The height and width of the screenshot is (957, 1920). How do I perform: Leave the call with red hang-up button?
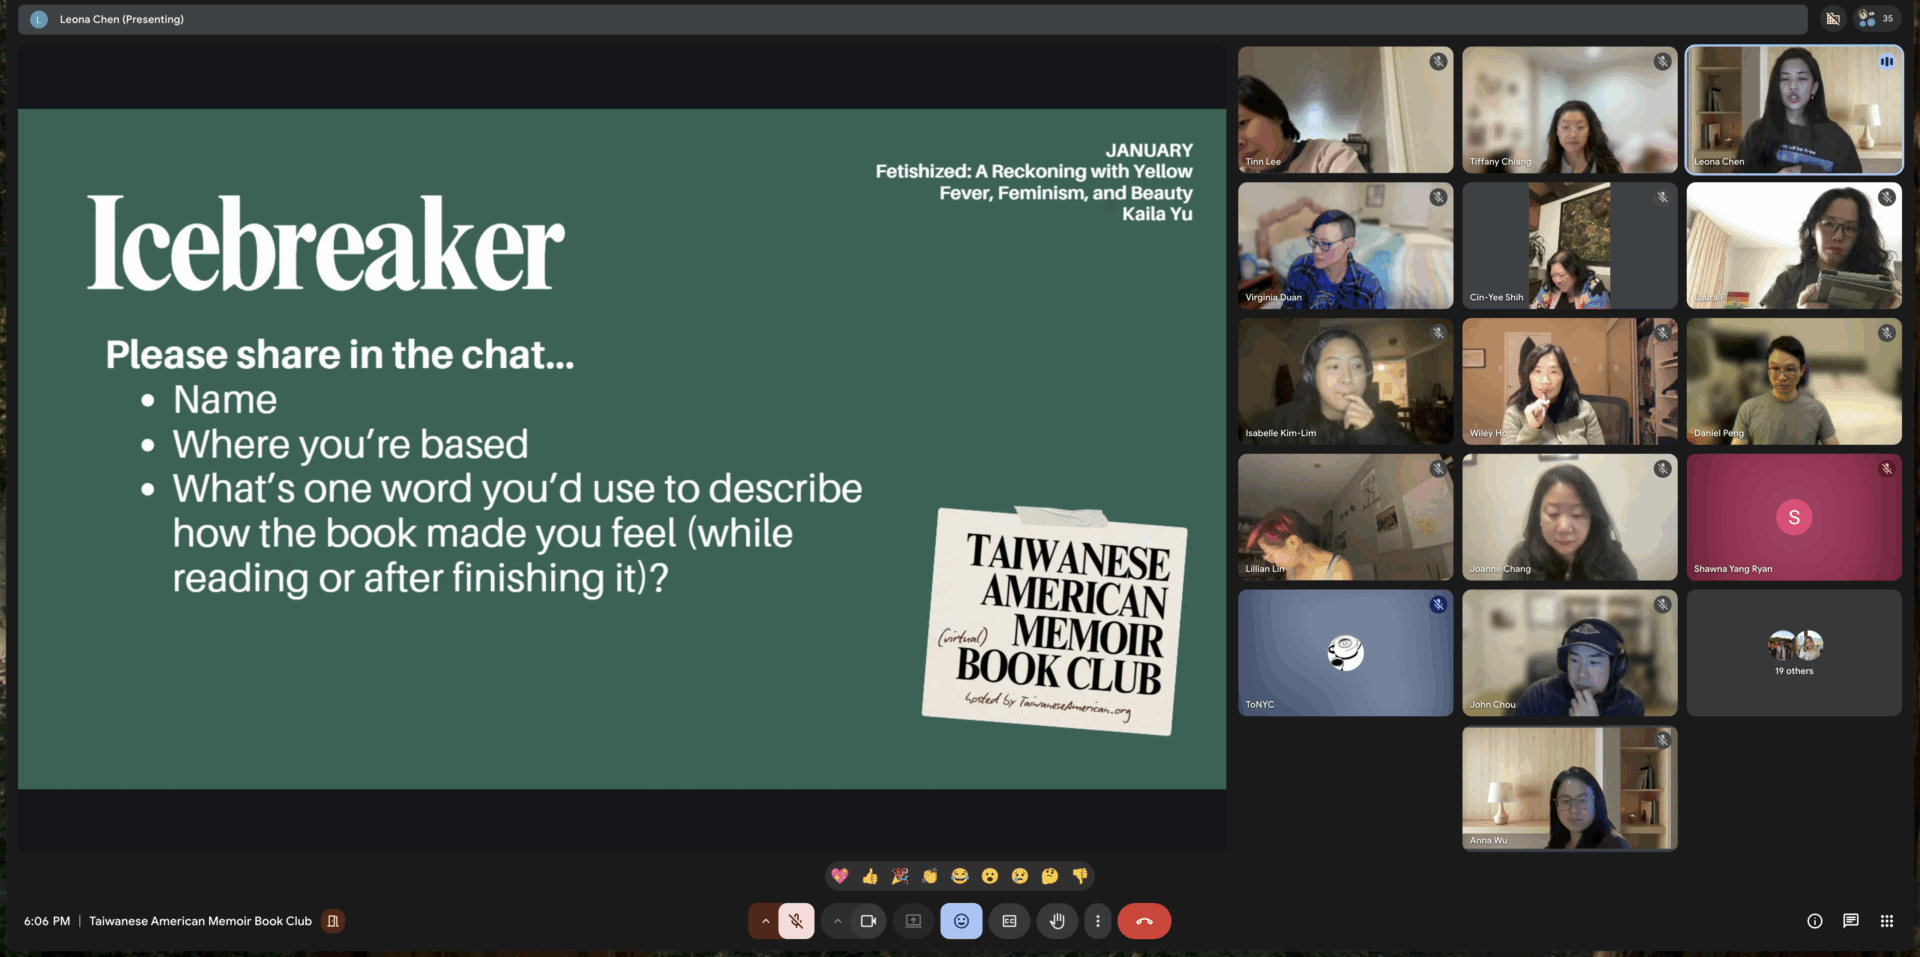(x=1144, y=921)
